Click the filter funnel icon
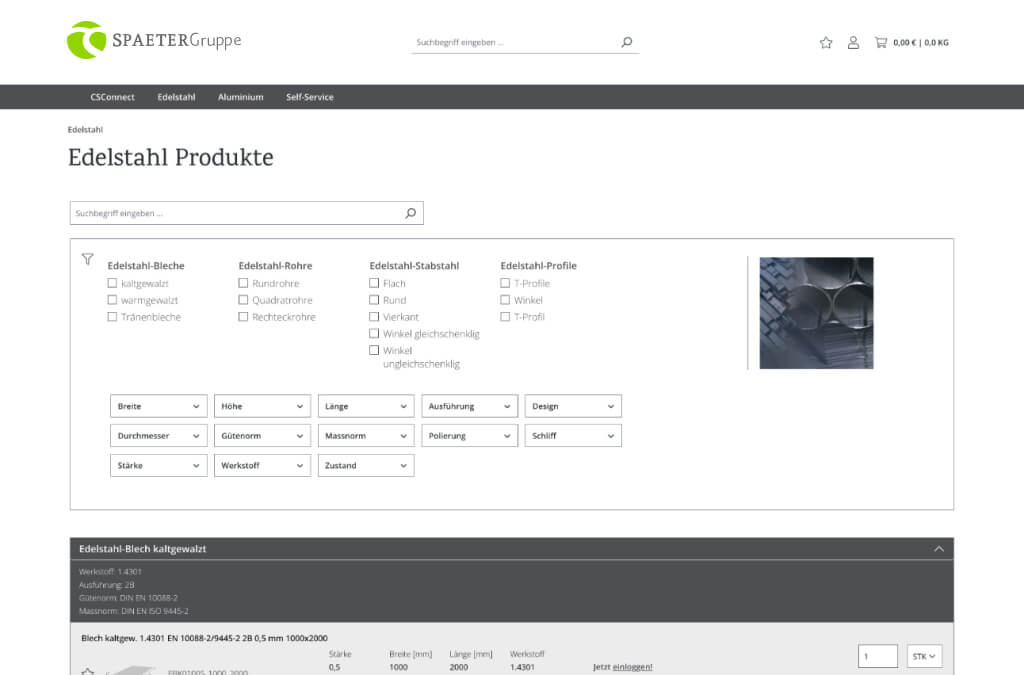Viewport: 1024px width, 675px height. click(88, 259)
